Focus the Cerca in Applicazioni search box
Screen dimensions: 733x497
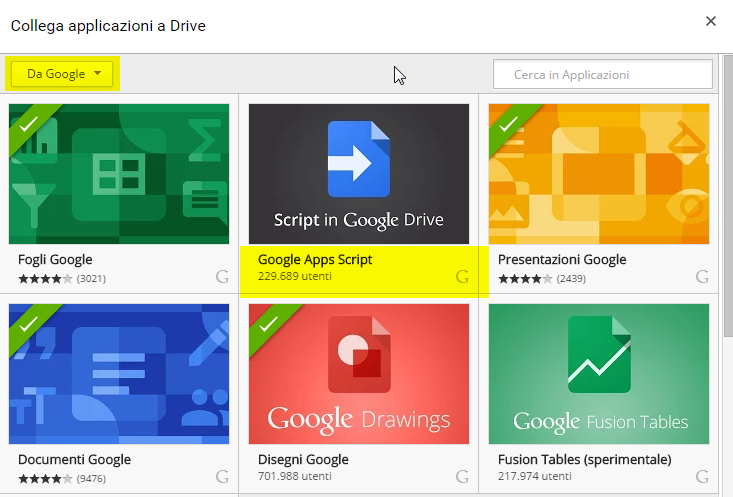[603, 74]
